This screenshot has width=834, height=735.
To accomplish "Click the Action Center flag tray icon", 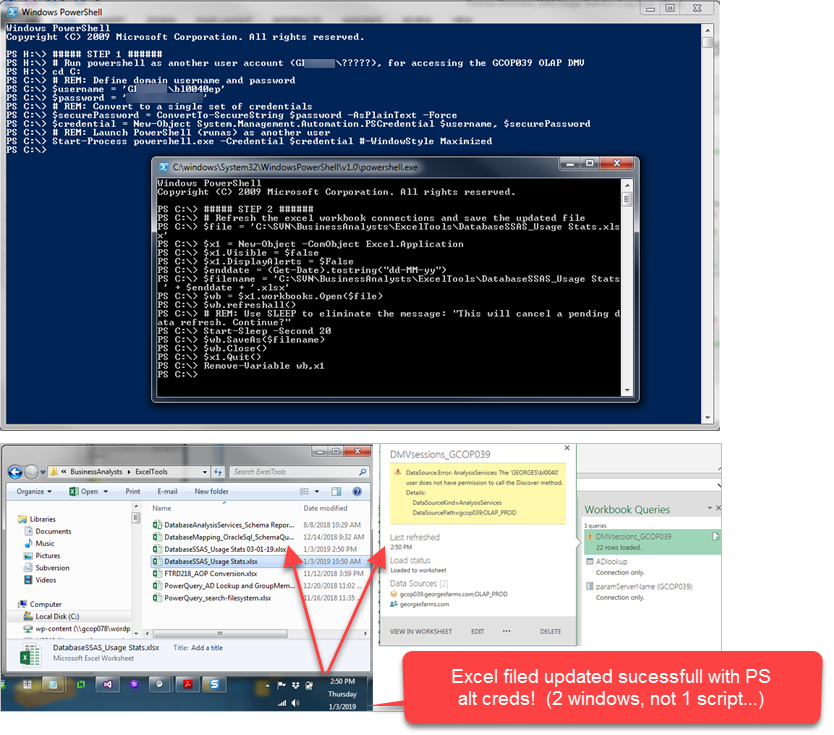I will (281, 686).
